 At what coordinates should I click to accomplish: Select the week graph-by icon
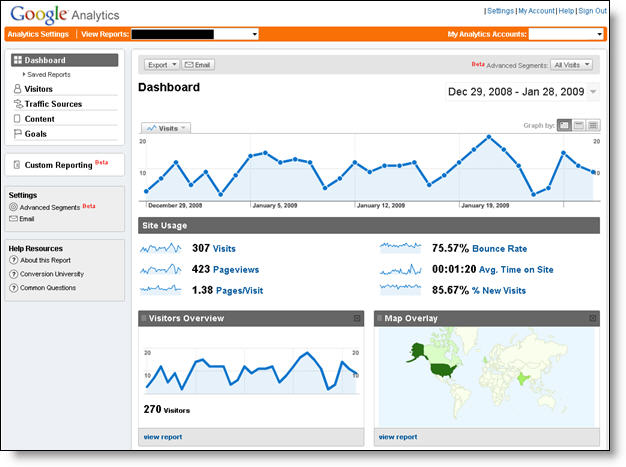[578, 125]
